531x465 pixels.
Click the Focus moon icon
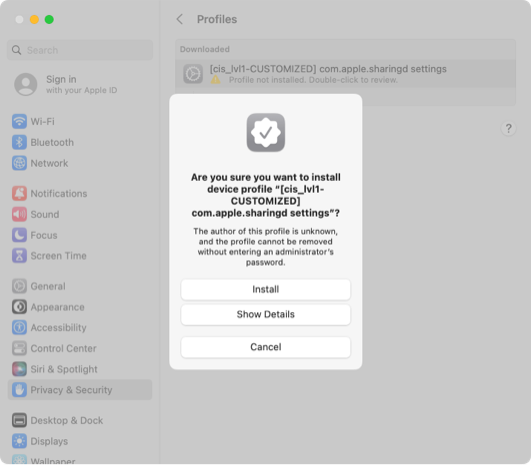click(19, 235)
